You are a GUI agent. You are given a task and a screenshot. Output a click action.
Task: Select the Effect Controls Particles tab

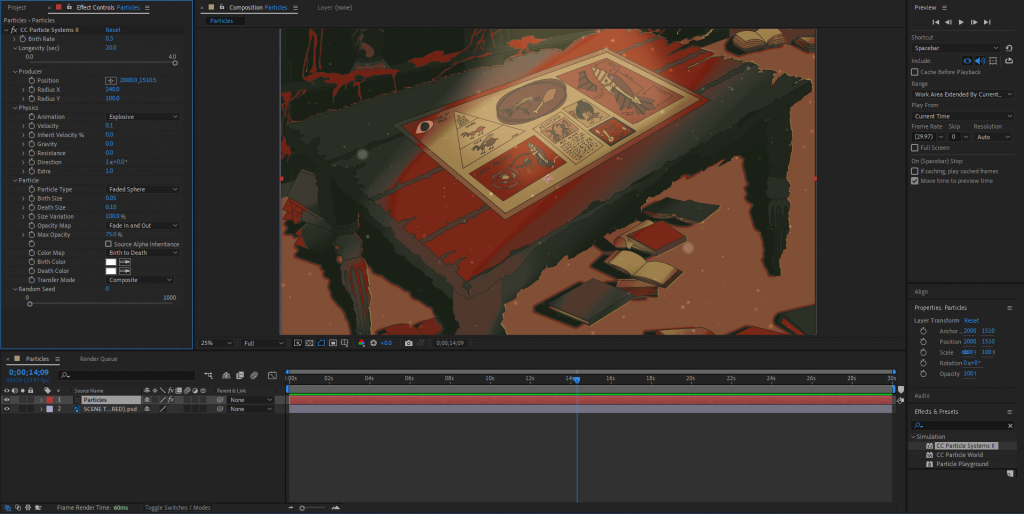pos(108,8)
